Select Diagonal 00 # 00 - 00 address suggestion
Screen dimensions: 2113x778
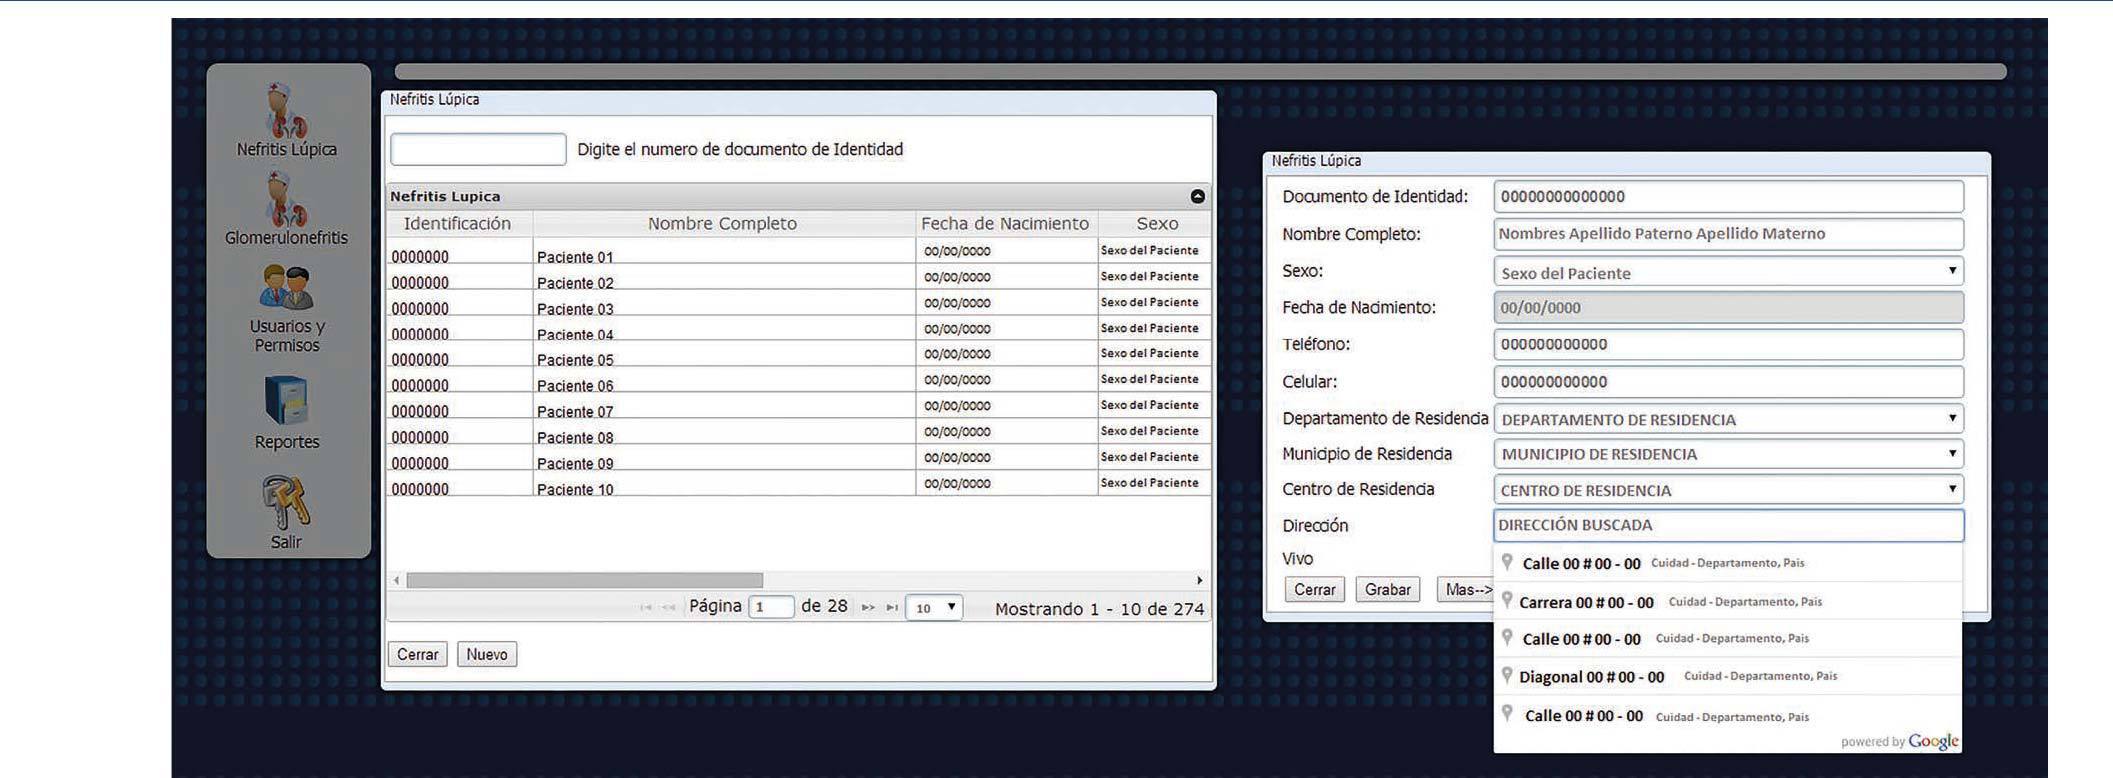pyautogui.click(x=1591, y=677)
